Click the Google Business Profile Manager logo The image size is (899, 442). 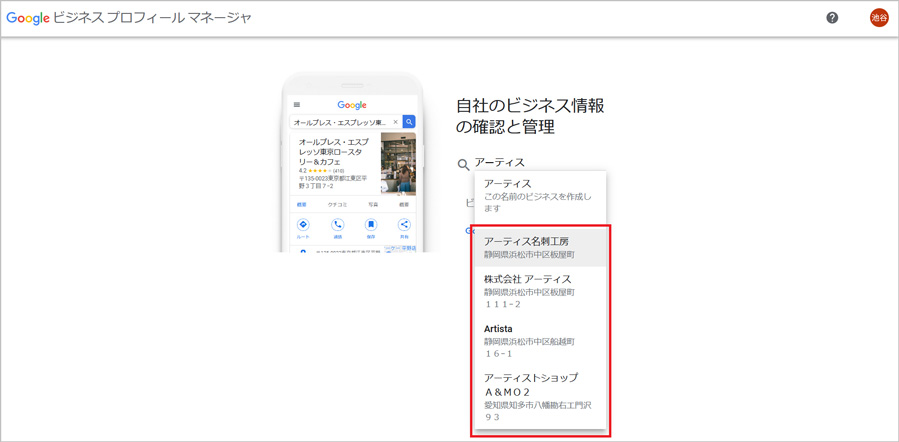128,18
